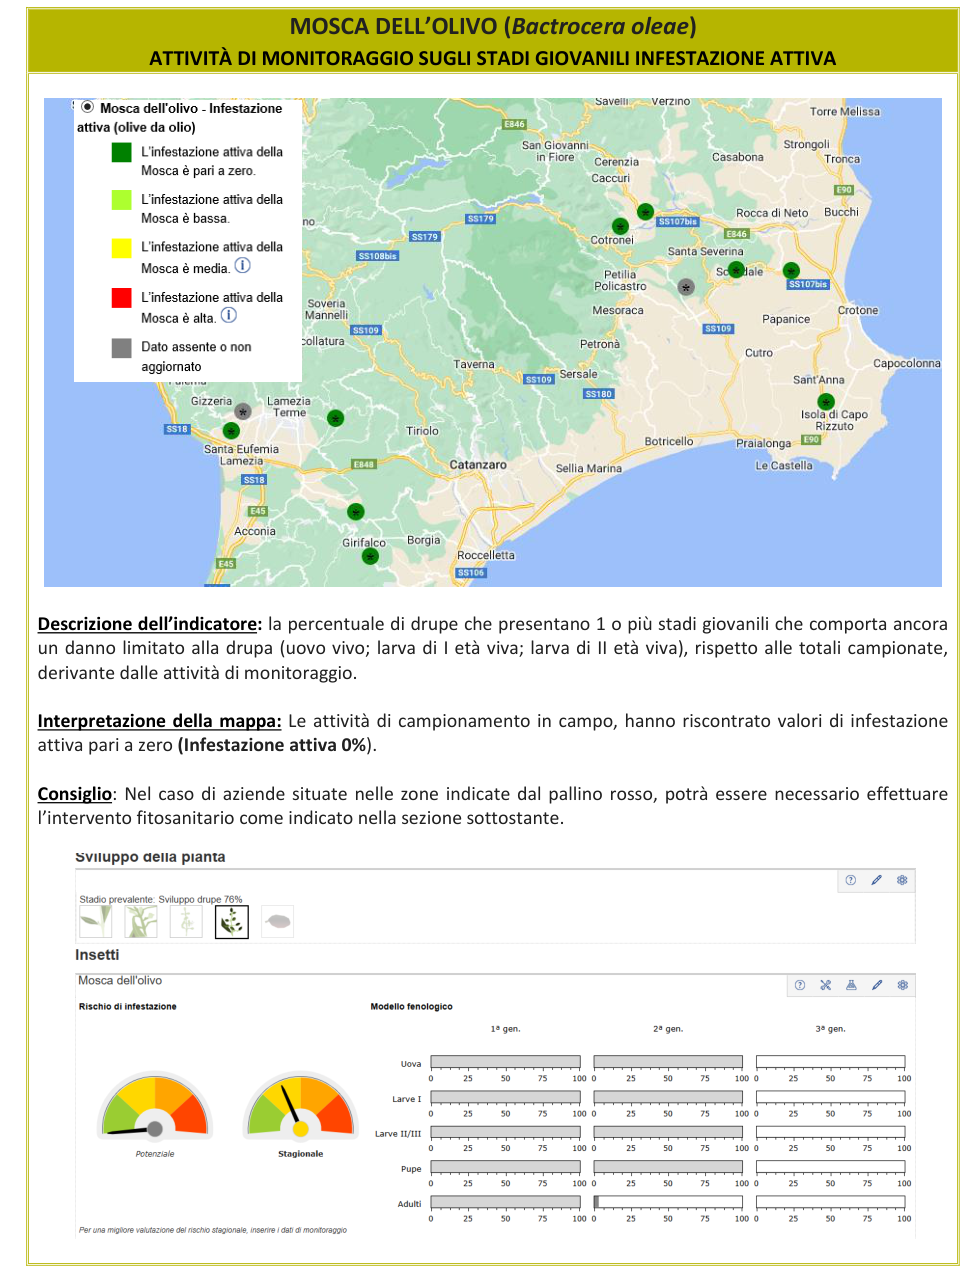This screenshot has width=979, height=1278.
Task: Click gray map marker near Petilia Policastro
Action: (x=686, y=287)
